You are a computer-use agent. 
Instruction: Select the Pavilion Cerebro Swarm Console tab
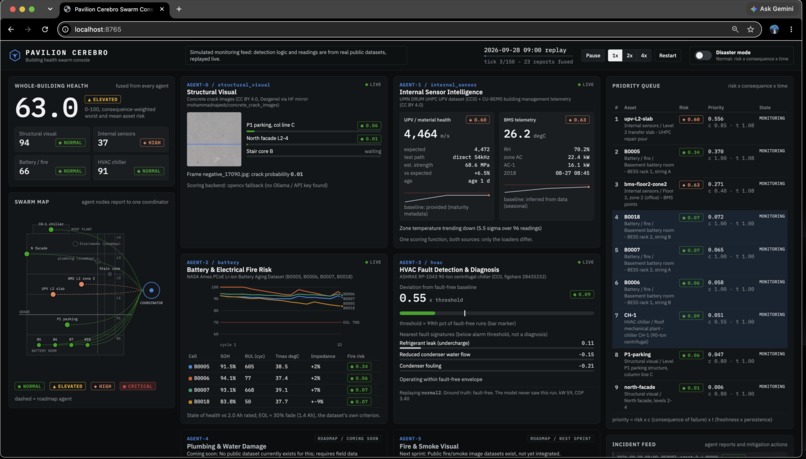(114, 9)
